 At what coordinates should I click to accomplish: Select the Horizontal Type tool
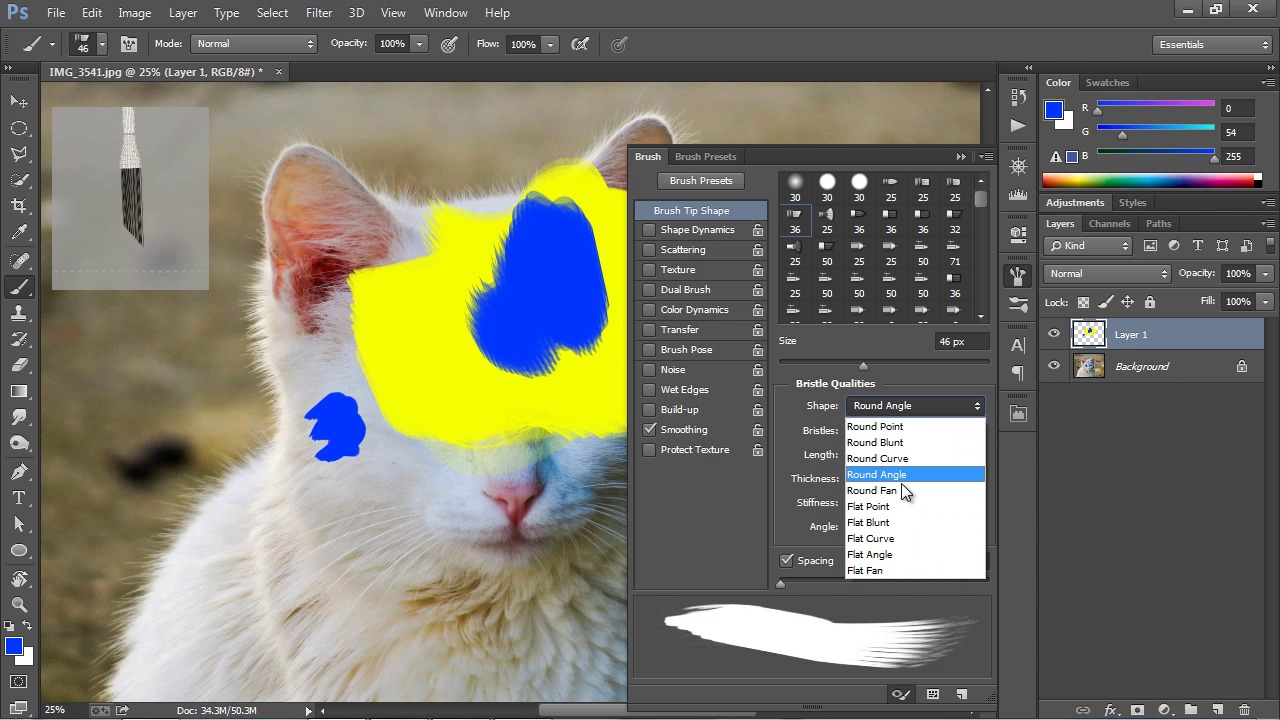click(19, 498)
